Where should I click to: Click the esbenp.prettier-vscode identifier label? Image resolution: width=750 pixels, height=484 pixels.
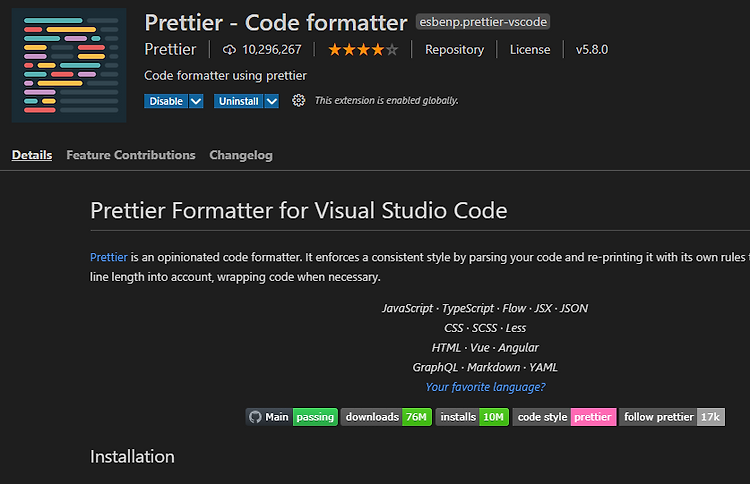[483, 22]
